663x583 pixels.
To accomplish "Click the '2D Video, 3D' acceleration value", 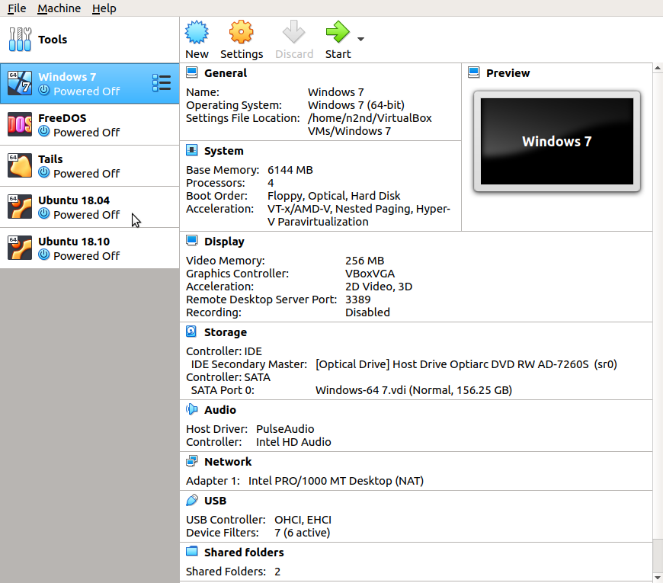I will coord(378,287).
